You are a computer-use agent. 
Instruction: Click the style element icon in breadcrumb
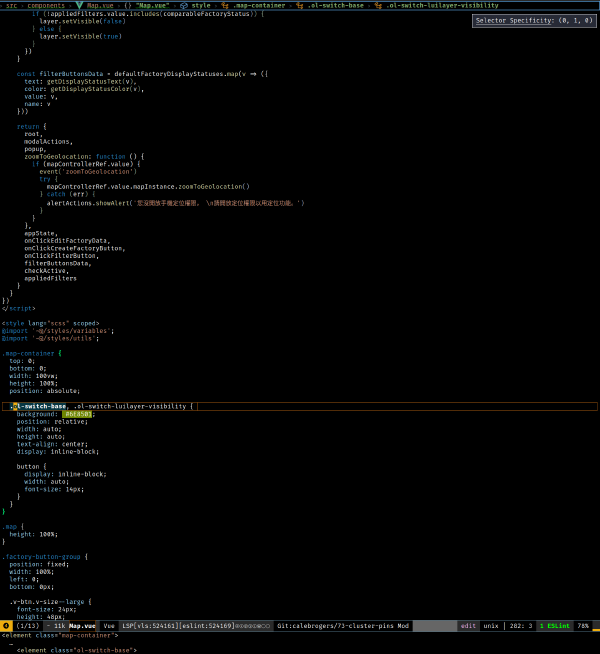(184, 5)
